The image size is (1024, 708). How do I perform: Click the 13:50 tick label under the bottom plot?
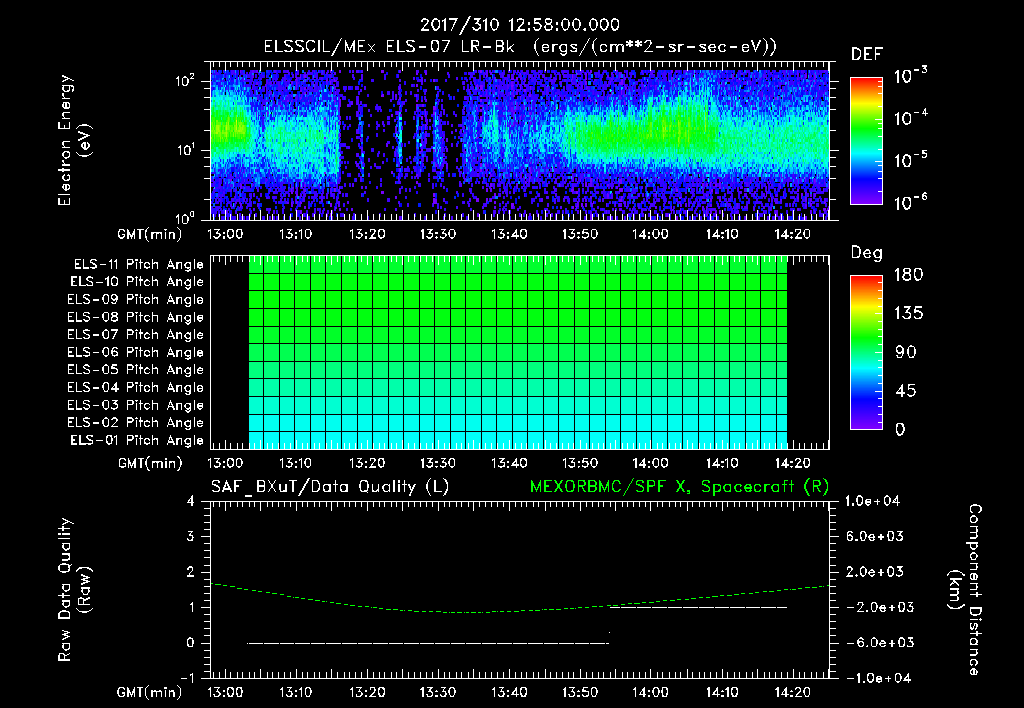580,692
